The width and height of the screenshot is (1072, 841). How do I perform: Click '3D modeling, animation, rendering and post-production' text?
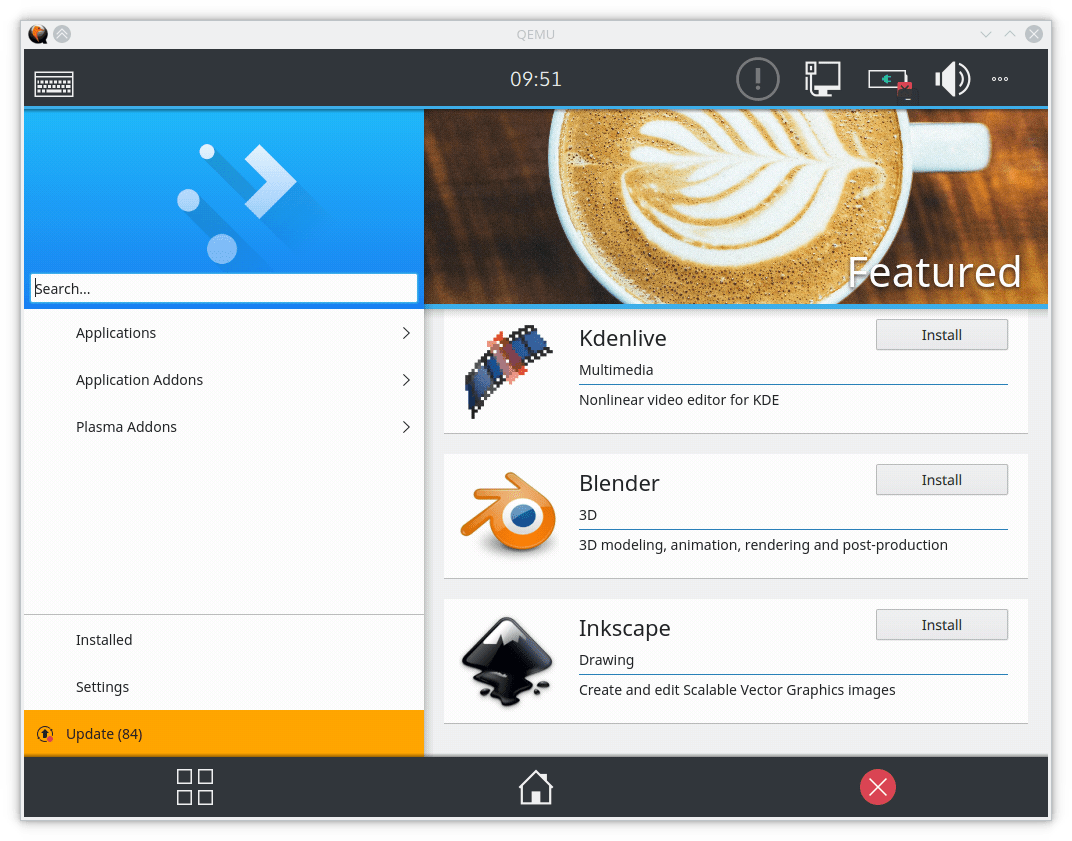click(763, 545)
